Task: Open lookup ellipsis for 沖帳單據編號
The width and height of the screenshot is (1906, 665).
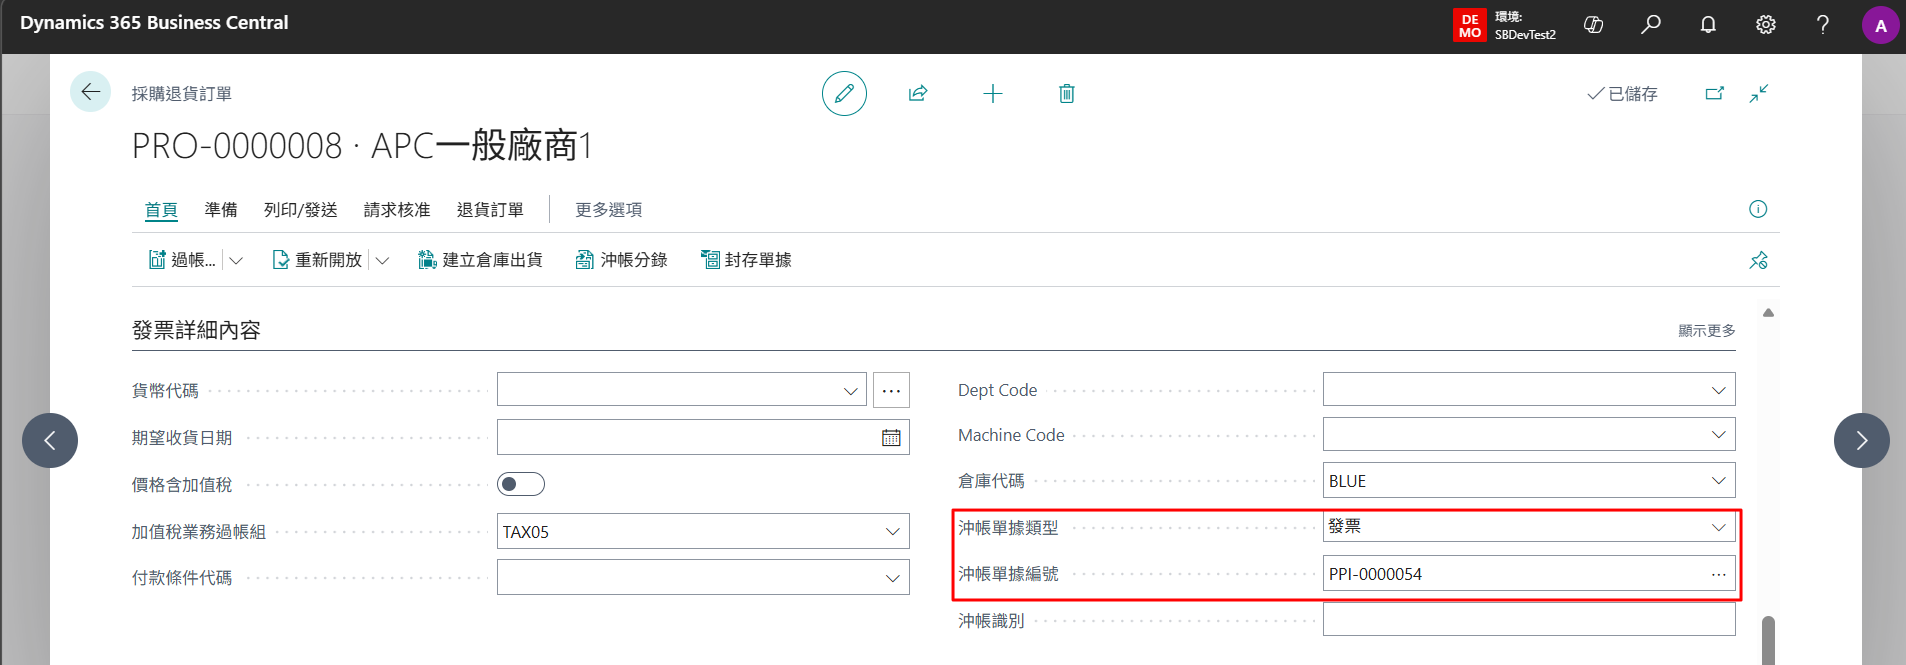Action: point(1718,574)
